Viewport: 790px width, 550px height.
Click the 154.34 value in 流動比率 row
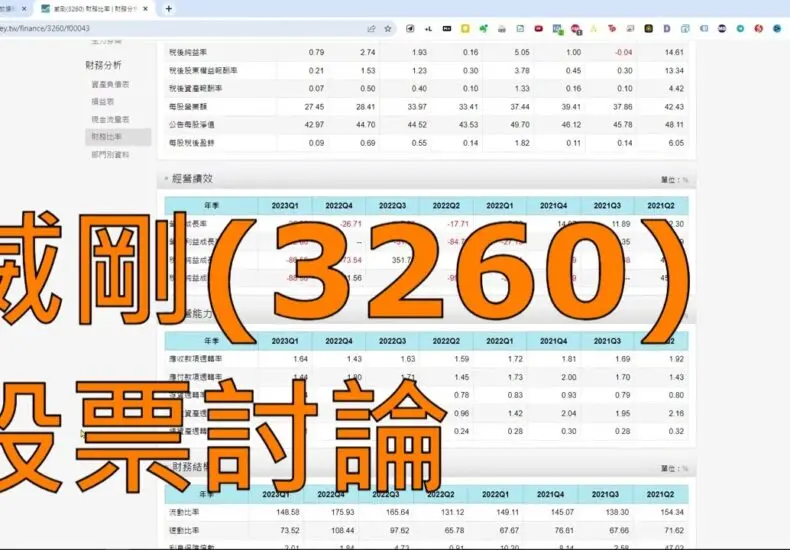click(x=672, y=512)
